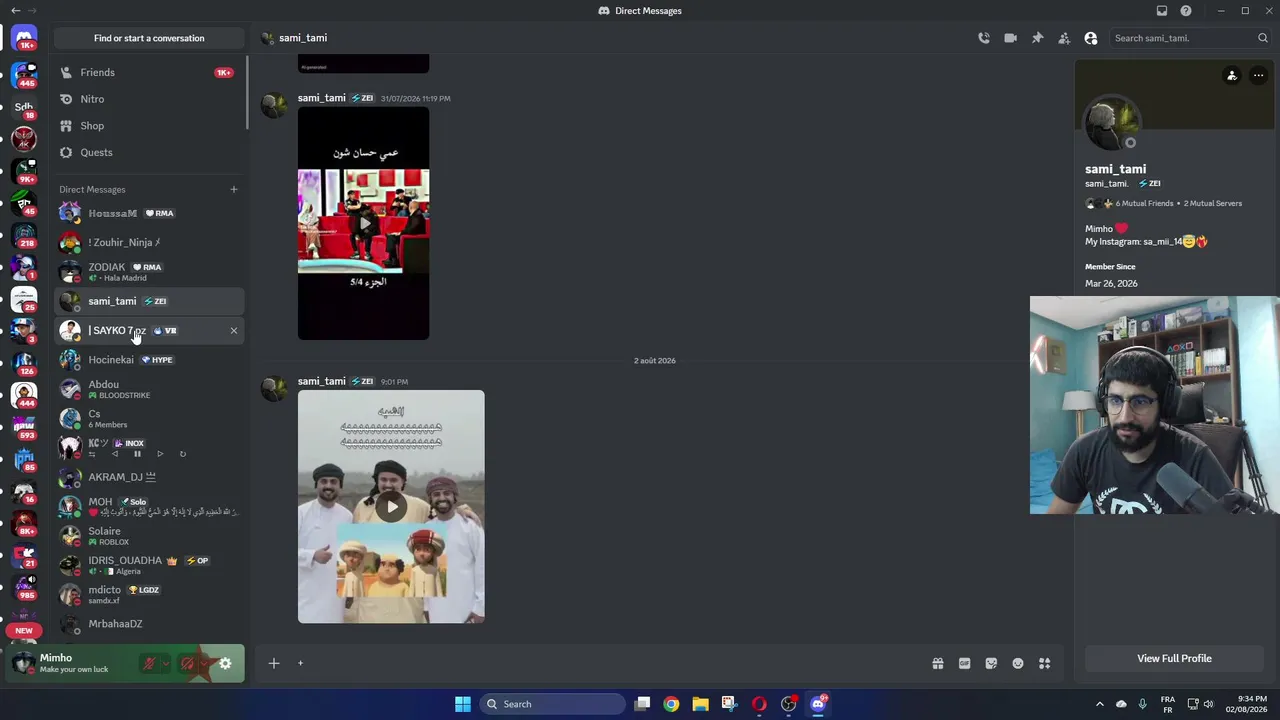Open the small sparkle apps button in message bar
The width and height of the screenshot is (1280, 720).
click(300, 663)
